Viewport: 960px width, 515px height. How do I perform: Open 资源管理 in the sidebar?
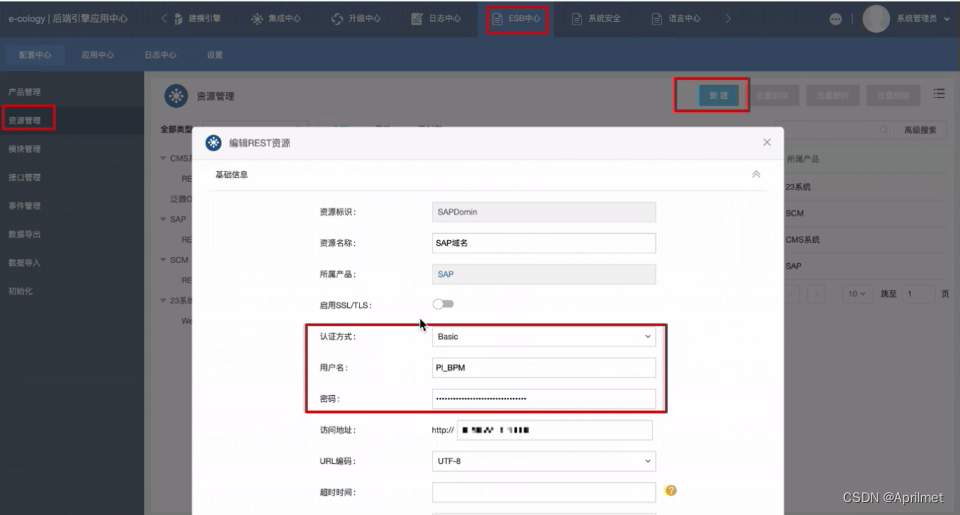[24, 121]
